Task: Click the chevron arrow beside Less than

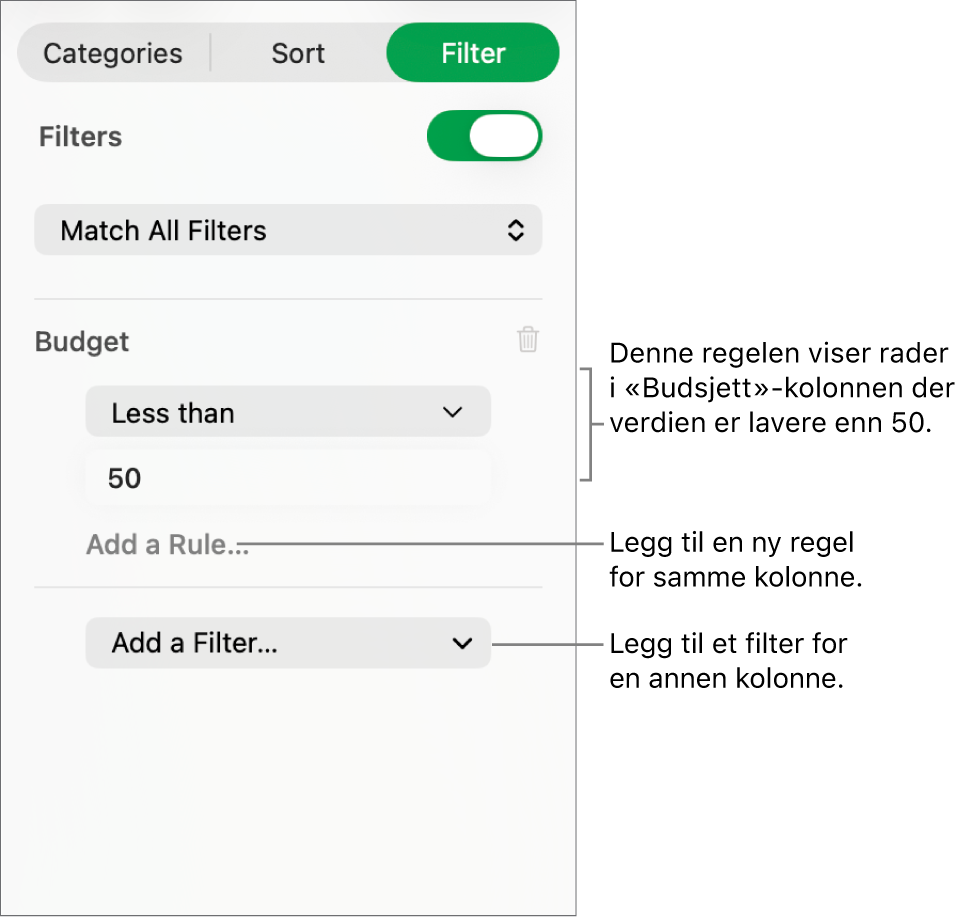Action: click(x=453, y=412)
